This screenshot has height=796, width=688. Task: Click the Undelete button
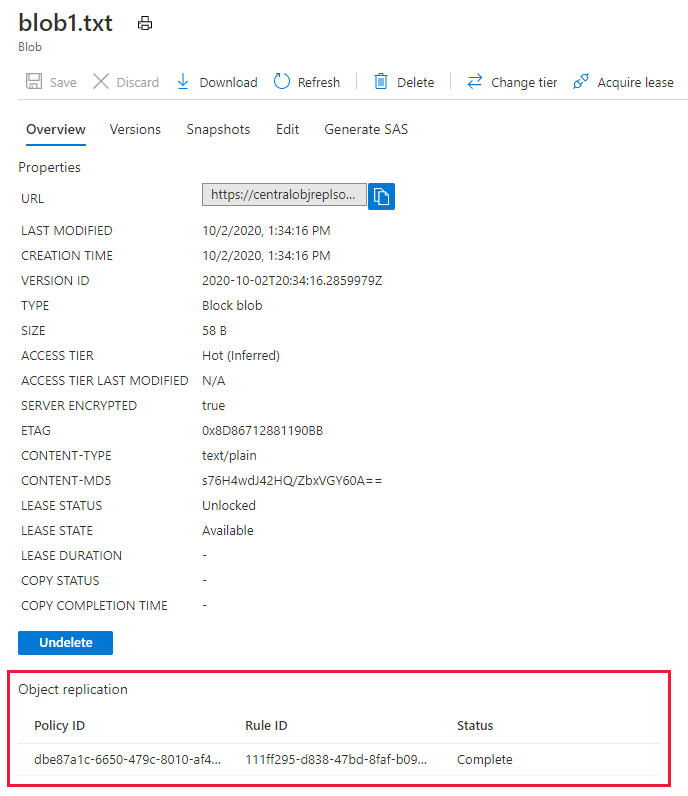coord(65,643)
